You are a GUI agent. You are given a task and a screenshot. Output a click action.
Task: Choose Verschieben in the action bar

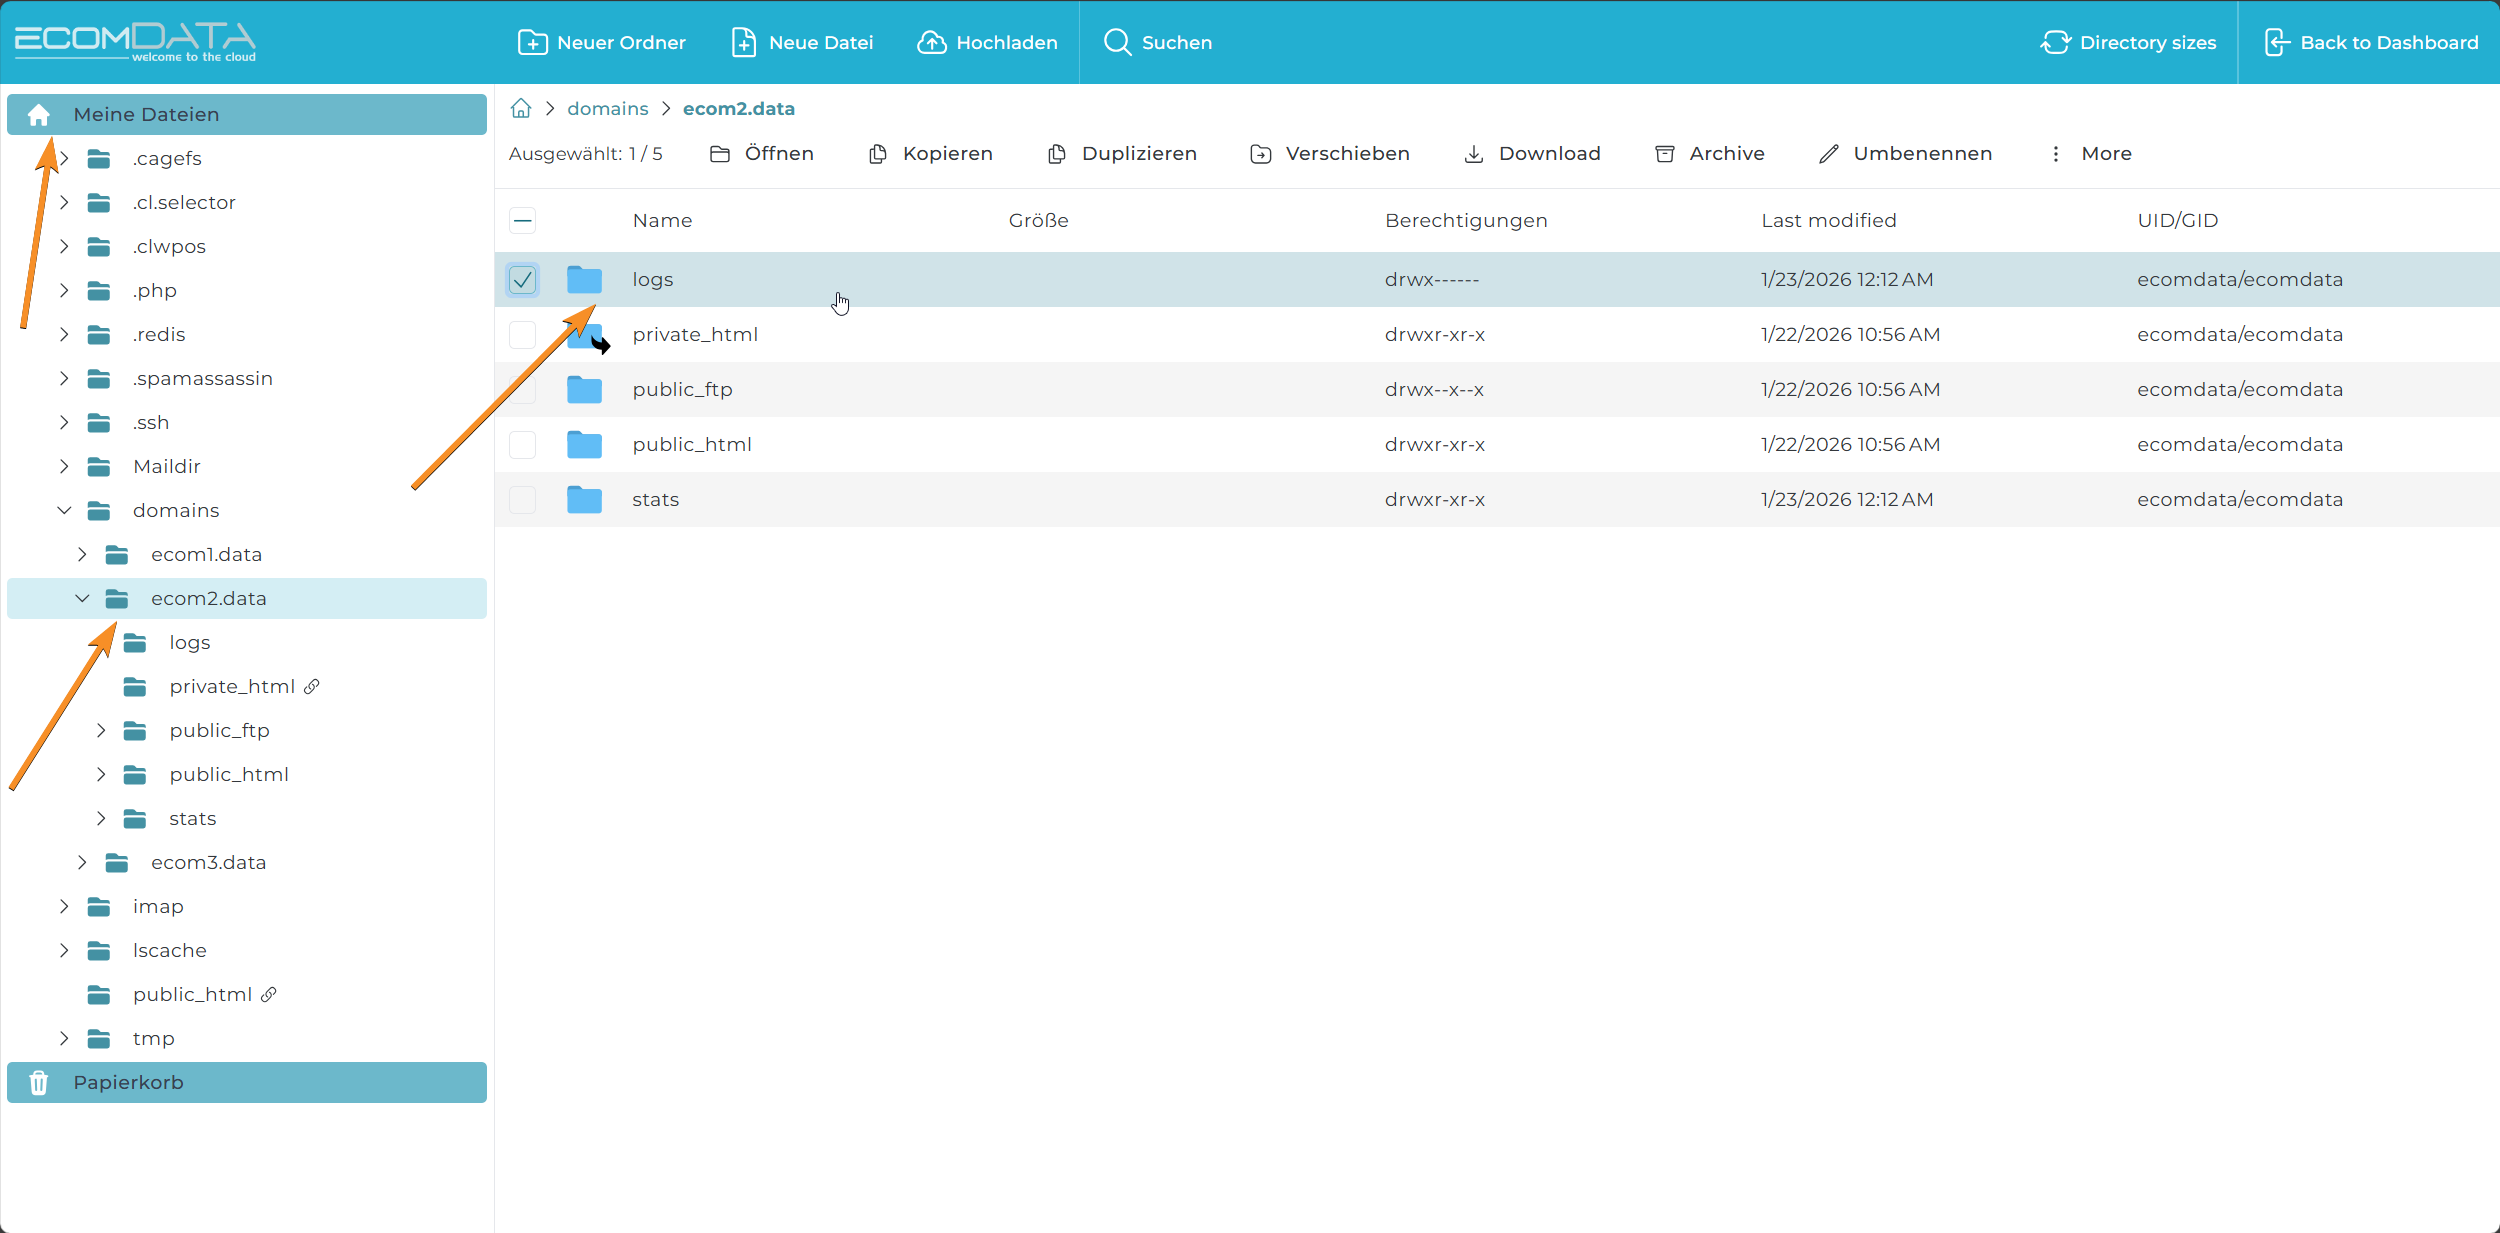click(1330, 154)
